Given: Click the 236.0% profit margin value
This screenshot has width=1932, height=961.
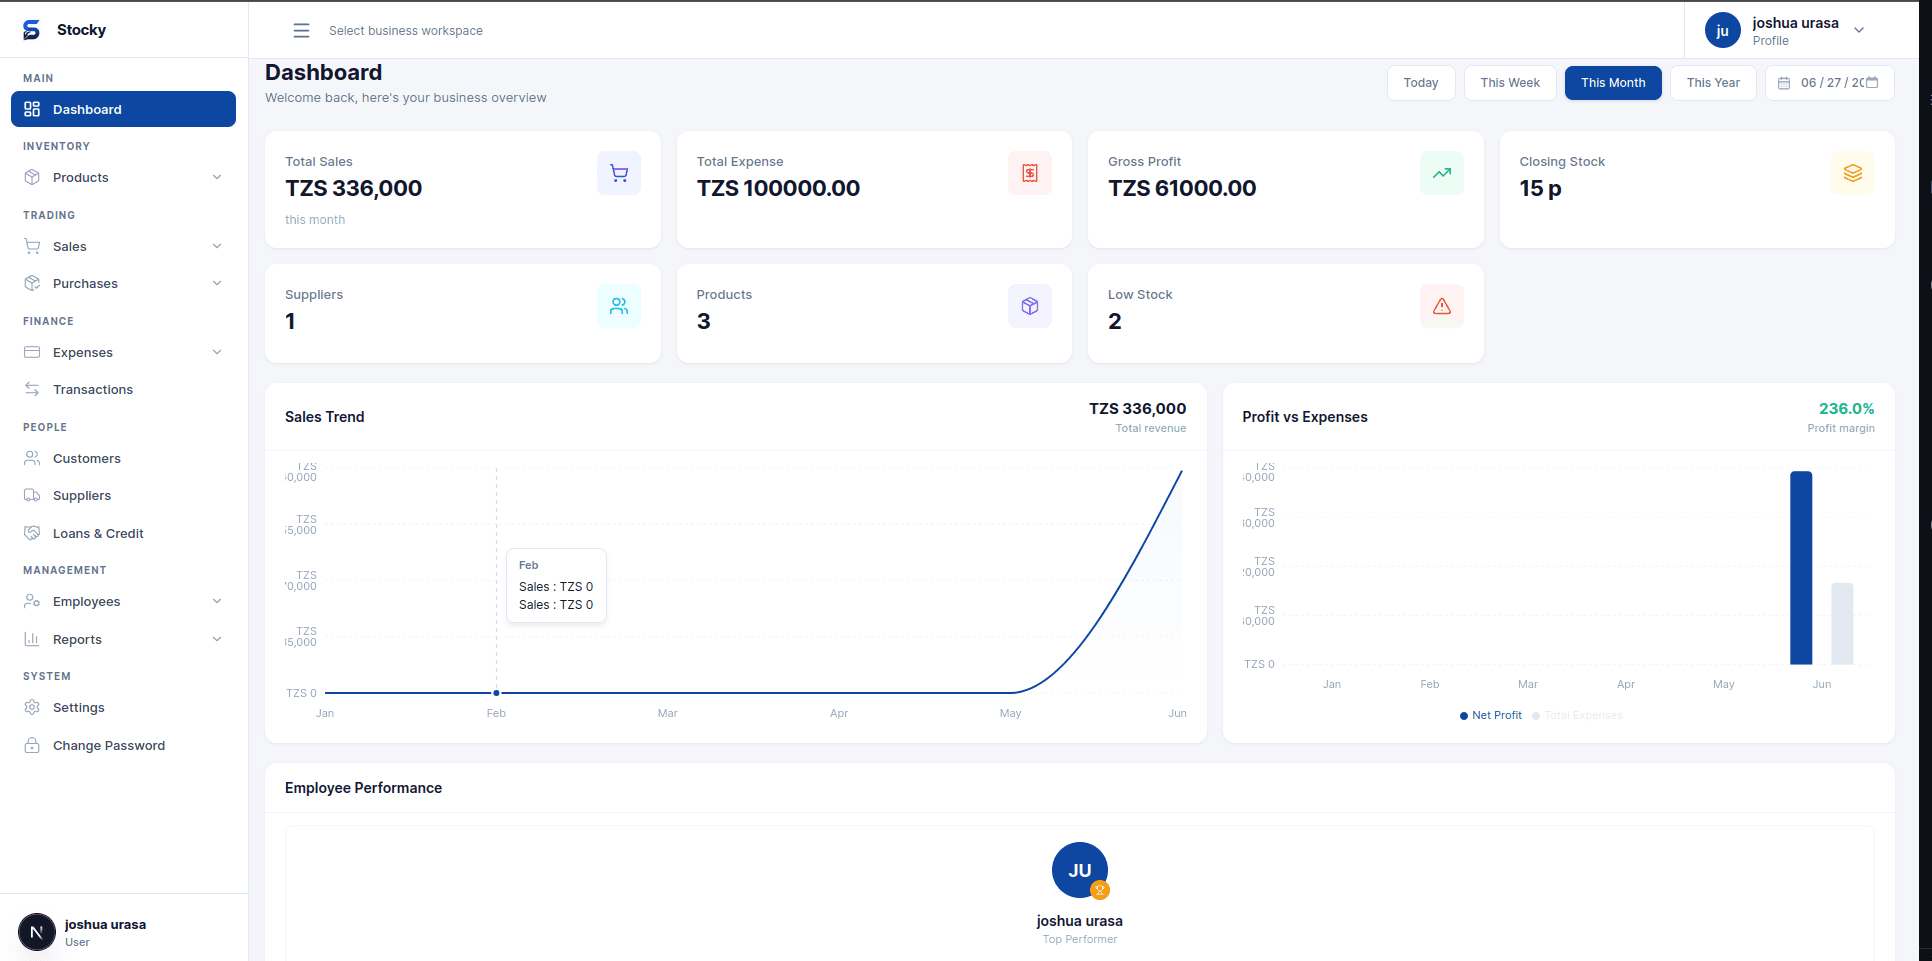Looking at the screenshot, I should (1846, 408).
